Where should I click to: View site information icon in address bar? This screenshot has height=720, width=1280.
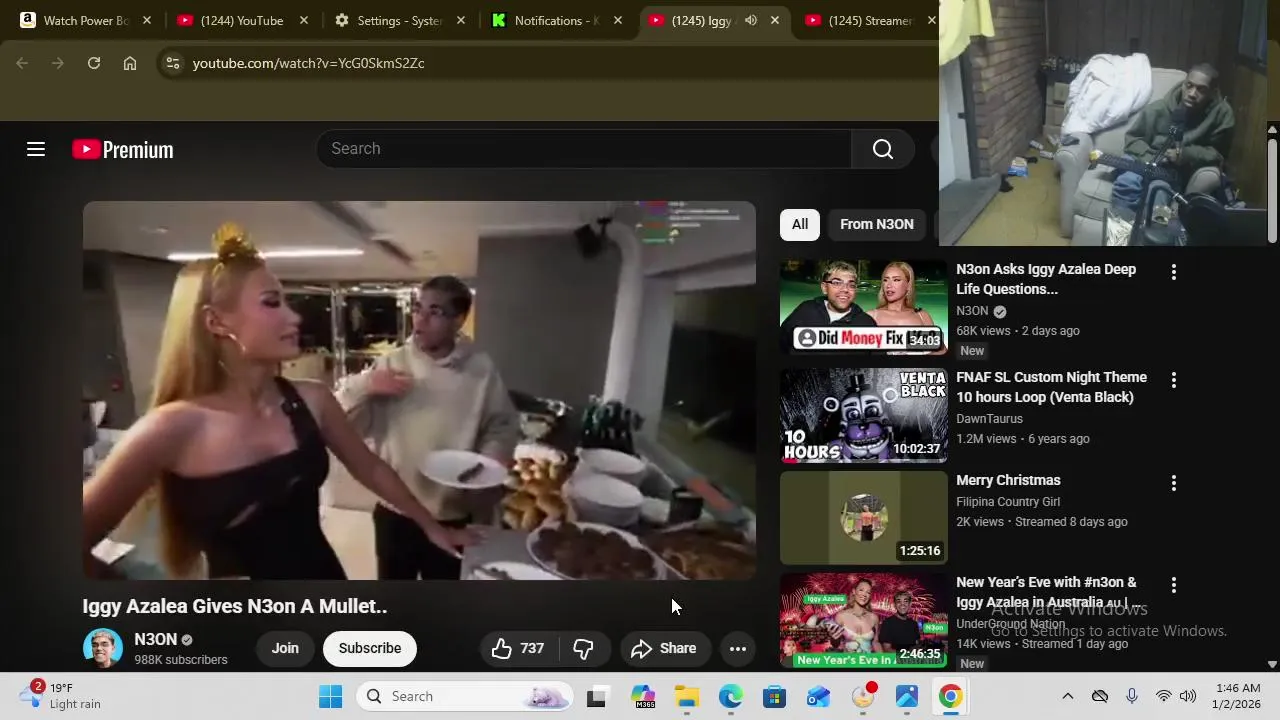coord(173,63)
